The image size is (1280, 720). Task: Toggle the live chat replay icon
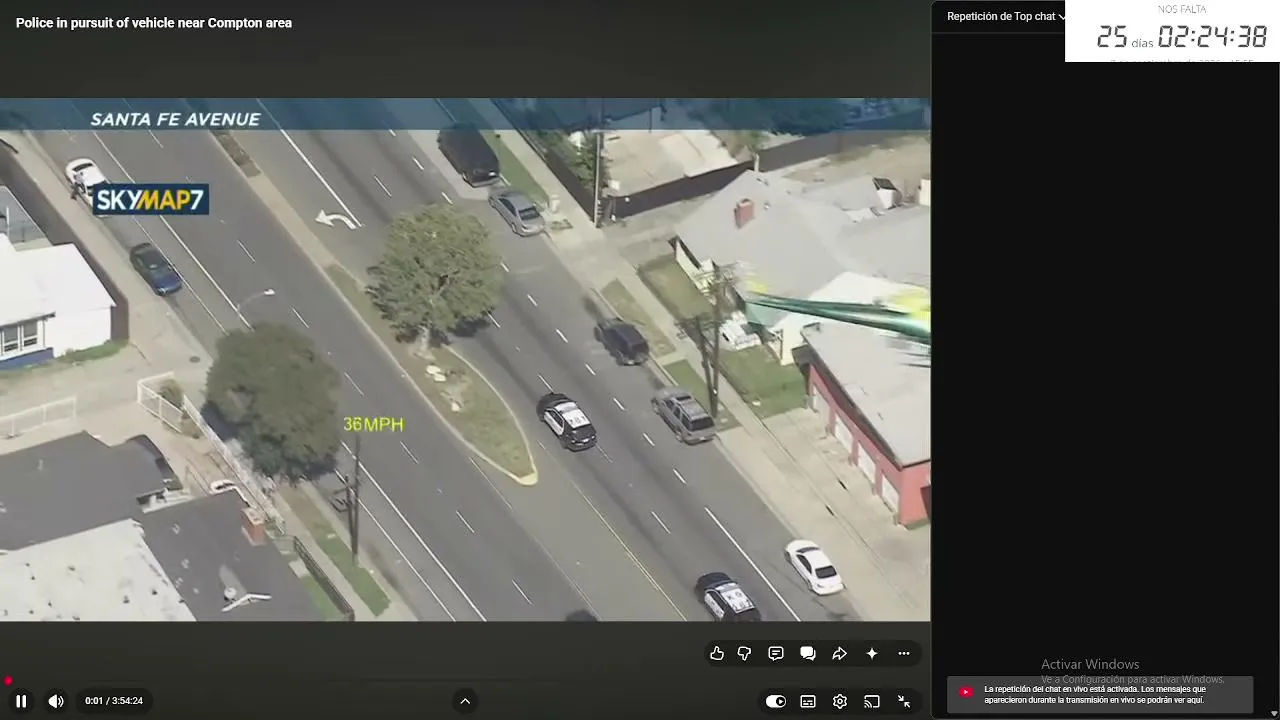[808, 653]
